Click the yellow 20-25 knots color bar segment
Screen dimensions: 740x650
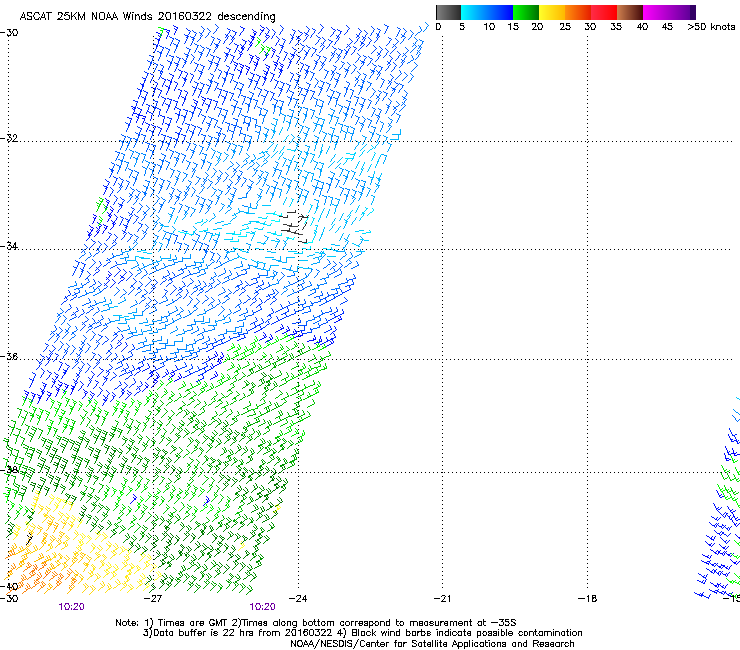(x=552, y=12)
